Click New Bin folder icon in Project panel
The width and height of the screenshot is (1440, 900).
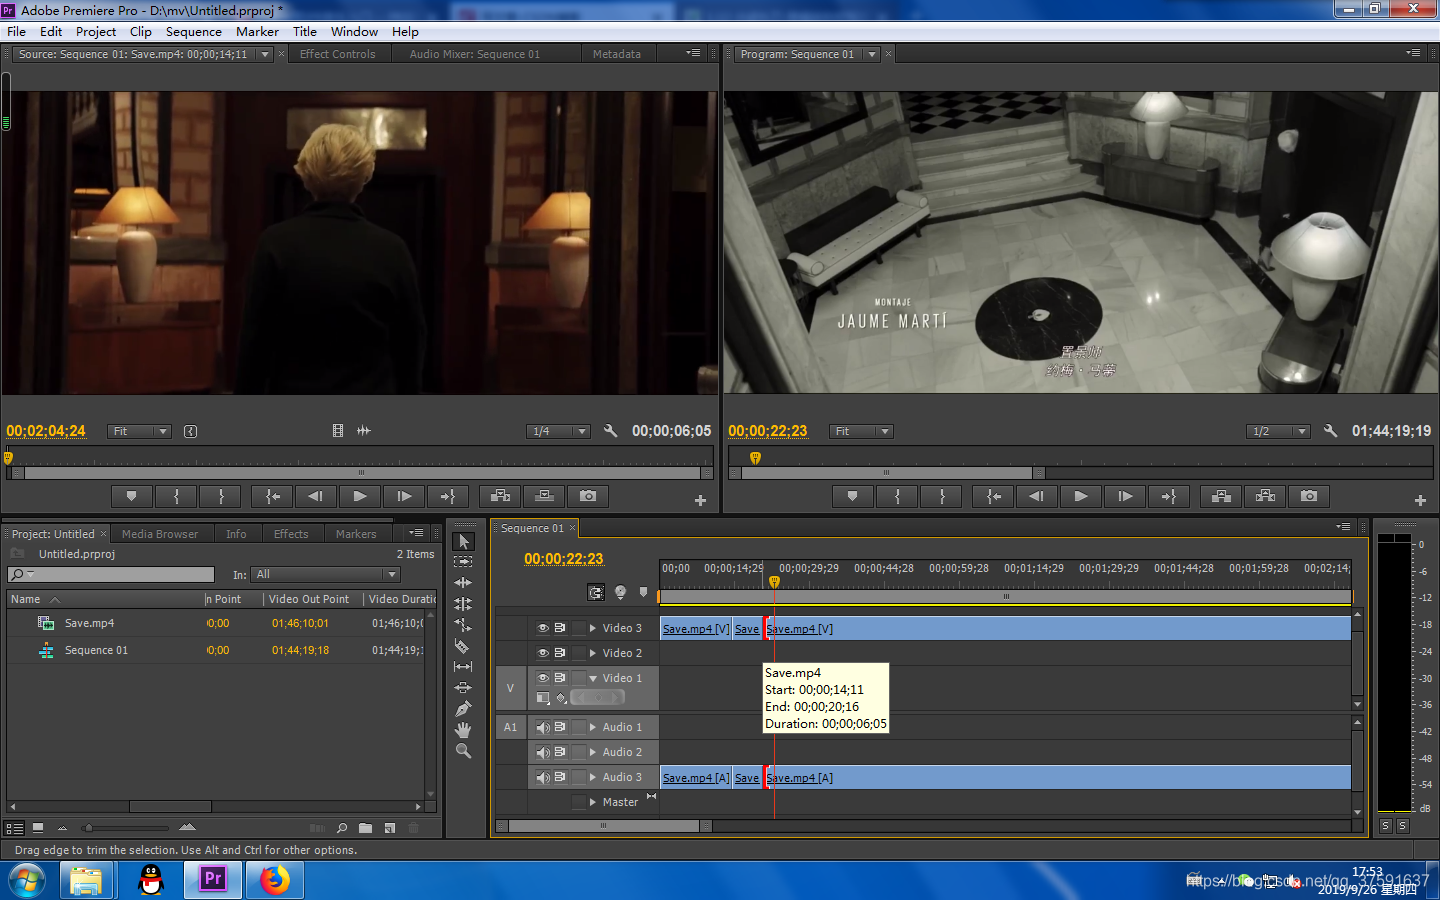(x=365, y=828)
